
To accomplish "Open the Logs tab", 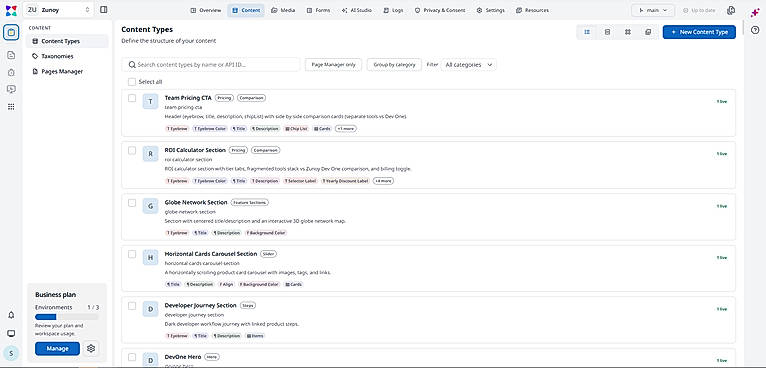I will pyautogui.click(x=394, y=10).
